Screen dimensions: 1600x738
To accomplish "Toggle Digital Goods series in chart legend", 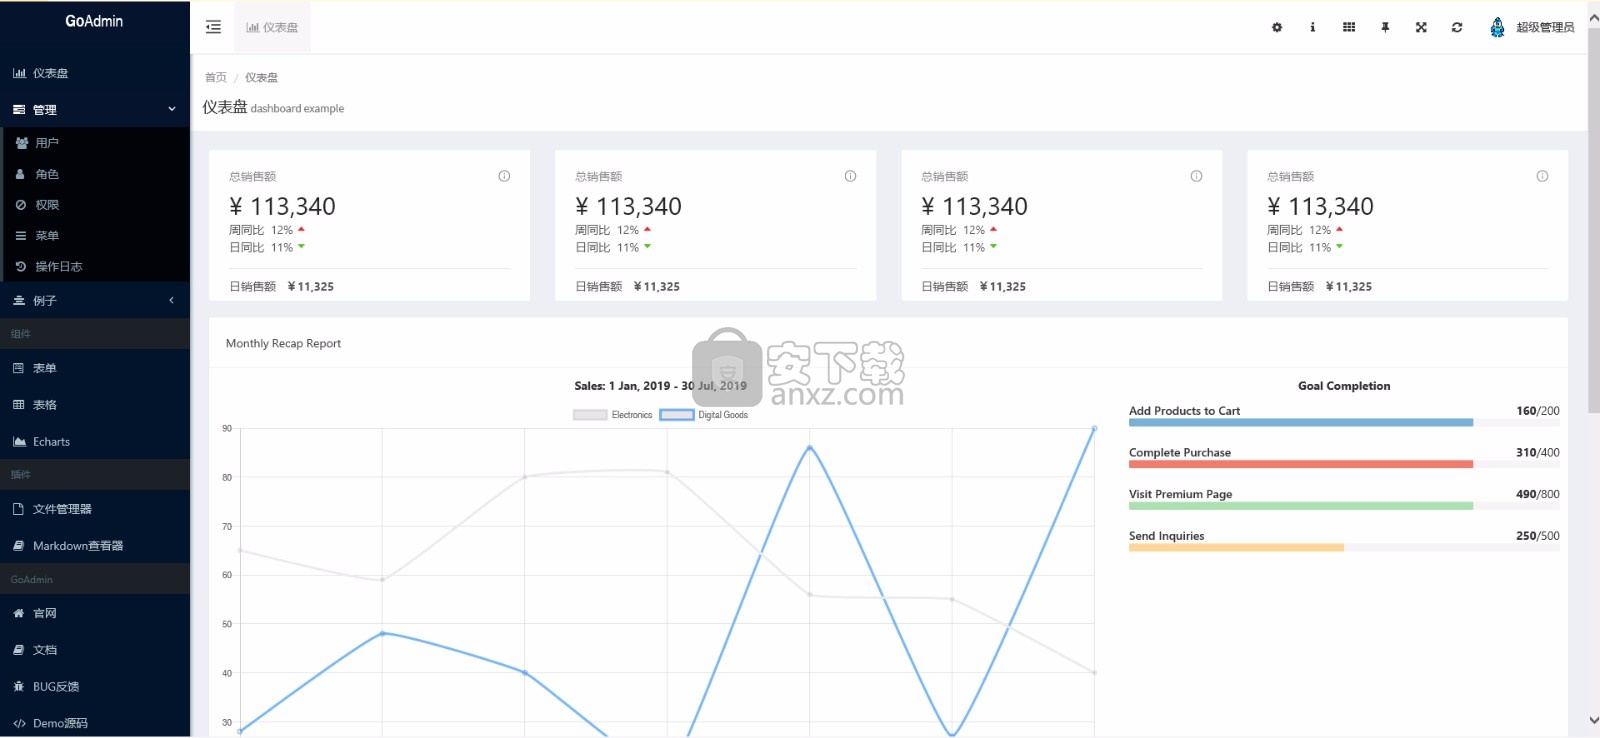I will (x=704, y=415).
